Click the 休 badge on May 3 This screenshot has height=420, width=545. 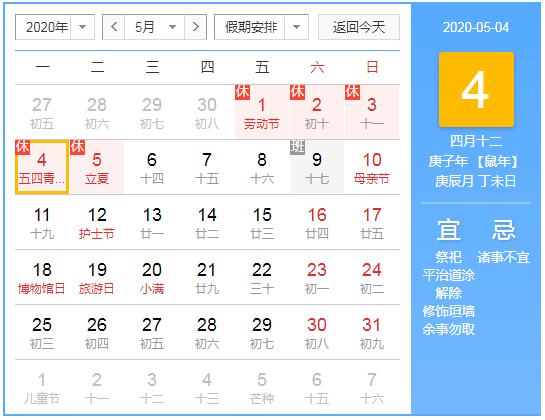[x=352, y=92]
